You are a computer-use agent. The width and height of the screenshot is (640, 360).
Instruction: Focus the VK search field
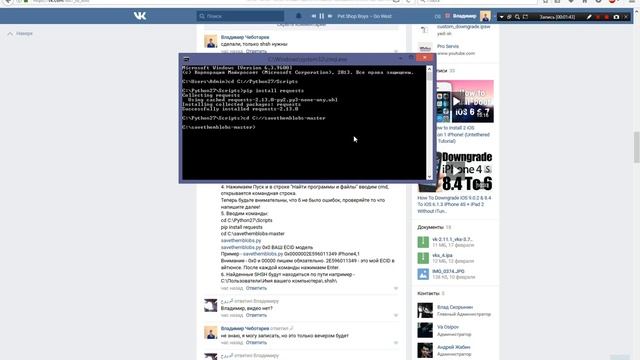point(240,16)
